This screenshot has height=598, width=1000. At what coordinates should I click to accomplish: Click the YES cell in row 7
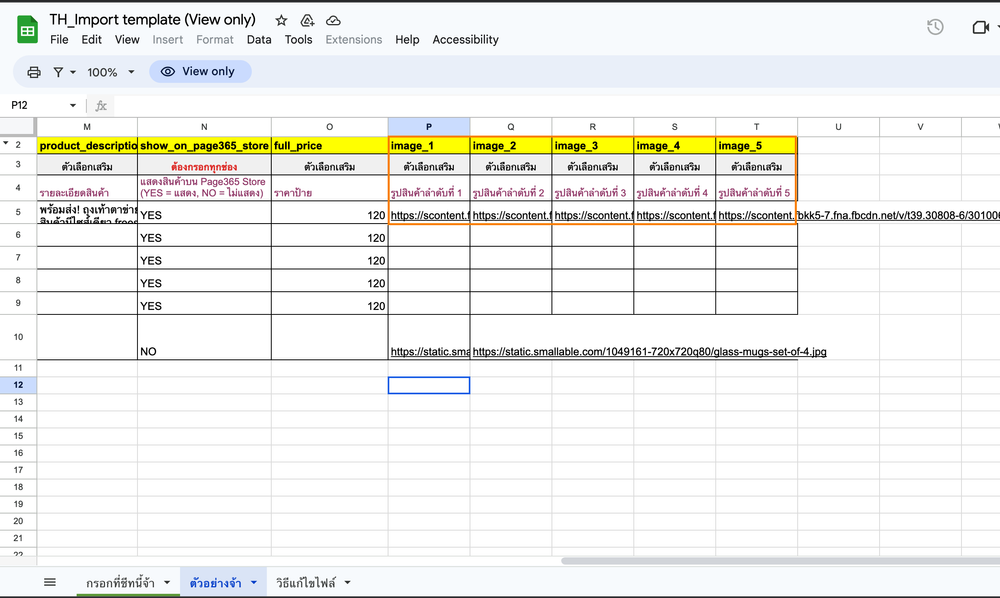pyautogui.click(x=204, y=258)
